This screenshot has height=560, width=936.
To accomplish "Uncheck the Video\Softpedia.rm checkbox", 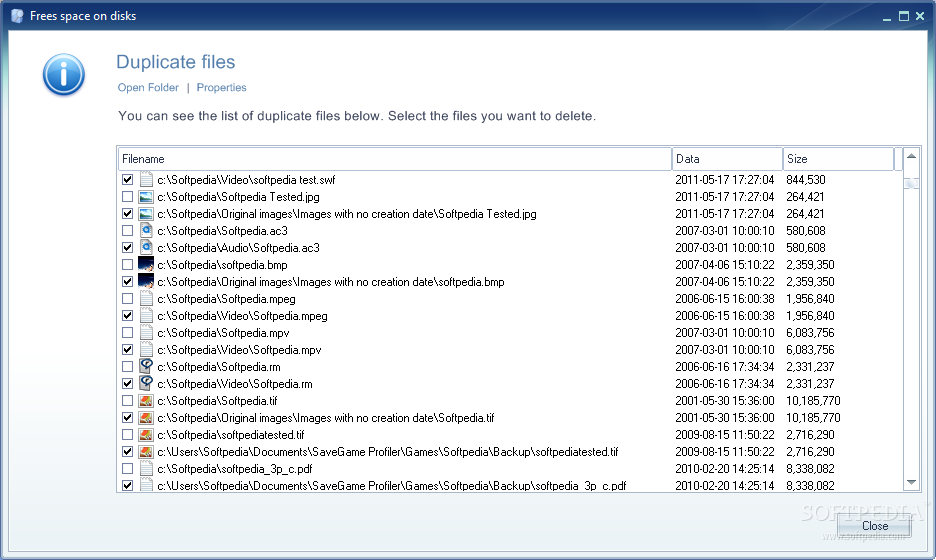I will tap(127, 383).
